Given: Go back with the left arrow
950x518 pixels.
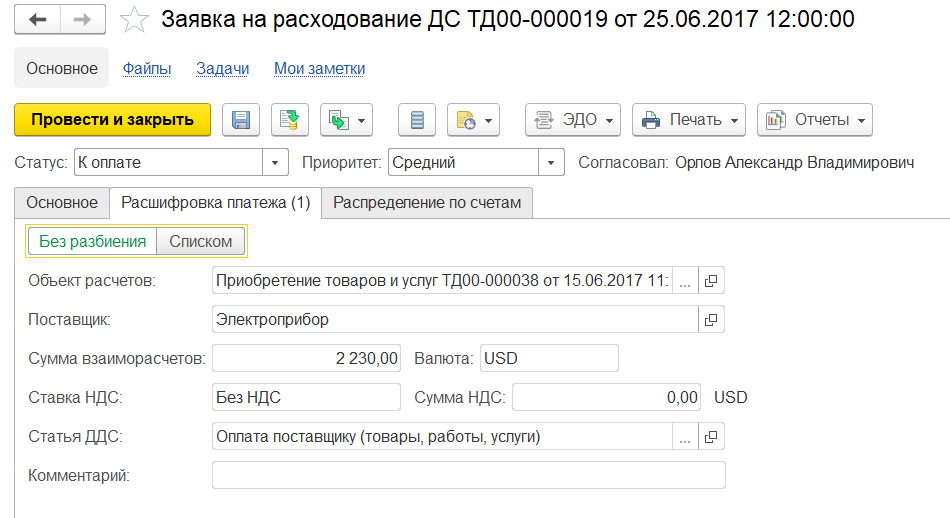Looking at the screenshot, I should pos(38,19).
